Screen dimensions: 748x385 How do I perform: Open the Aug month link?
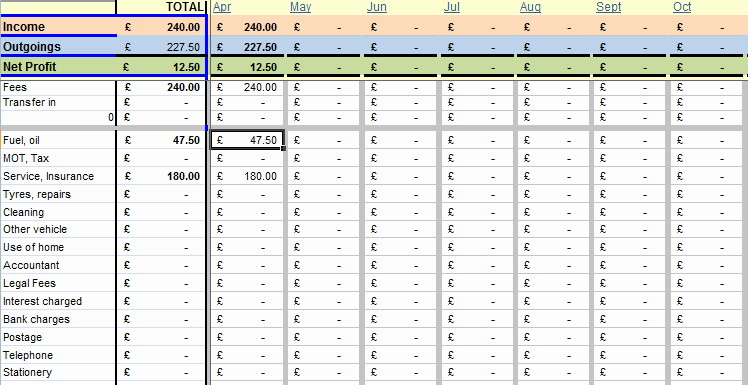coord(530,7)
